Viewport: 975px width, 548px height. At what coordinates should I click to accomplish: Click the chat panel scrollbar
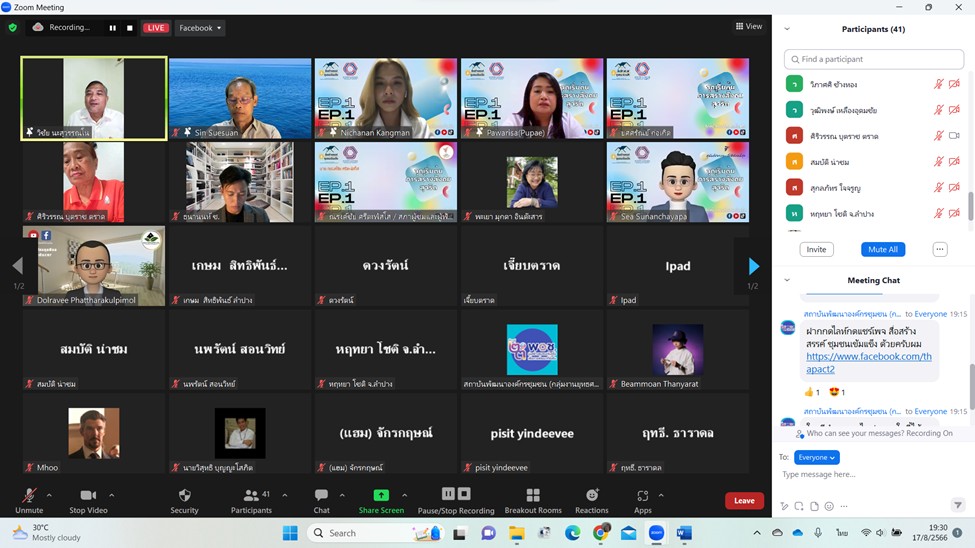(x=970, y=385)
